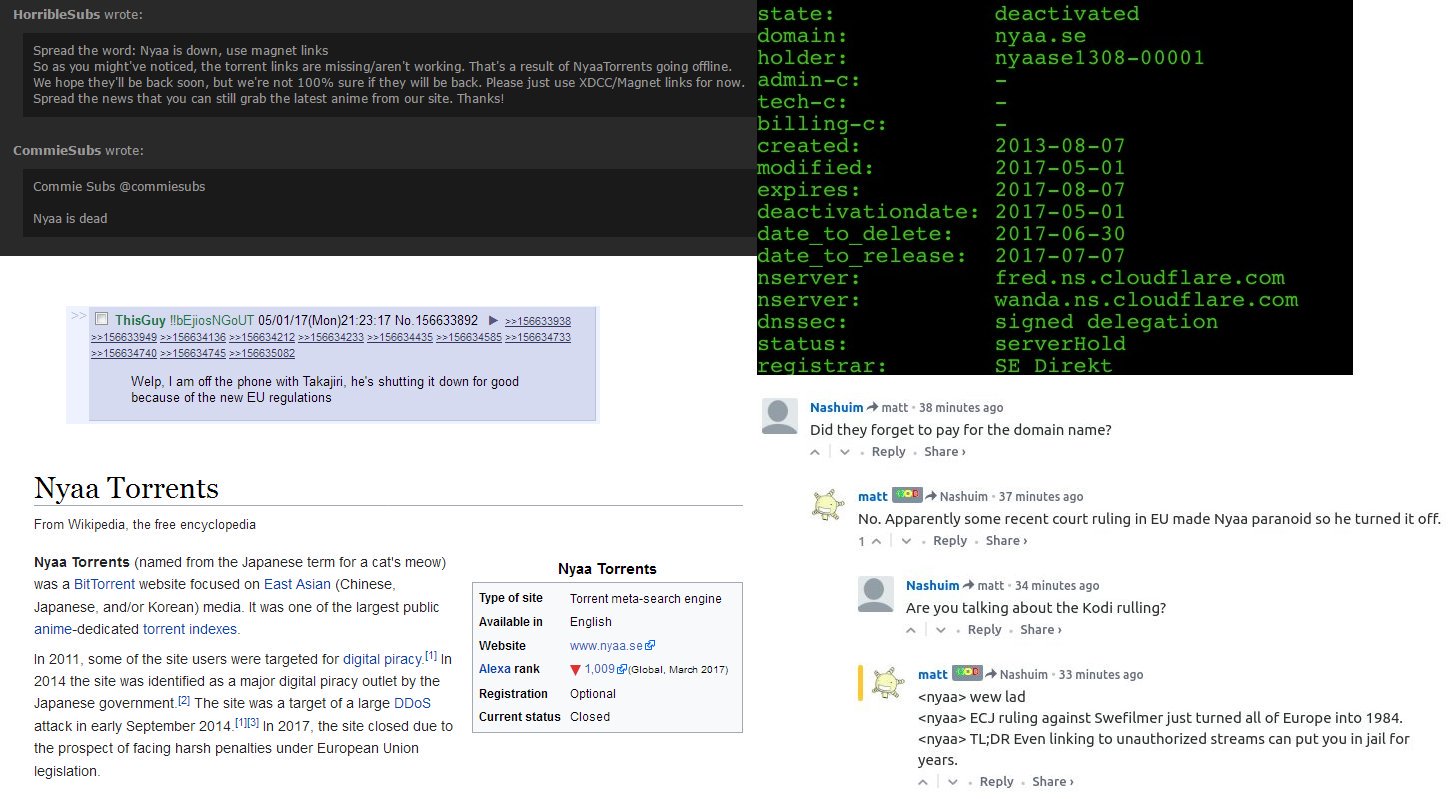Follow the DDoS link in the article
The width and height of the screenshot is (1453, 799).
(412, 703)
